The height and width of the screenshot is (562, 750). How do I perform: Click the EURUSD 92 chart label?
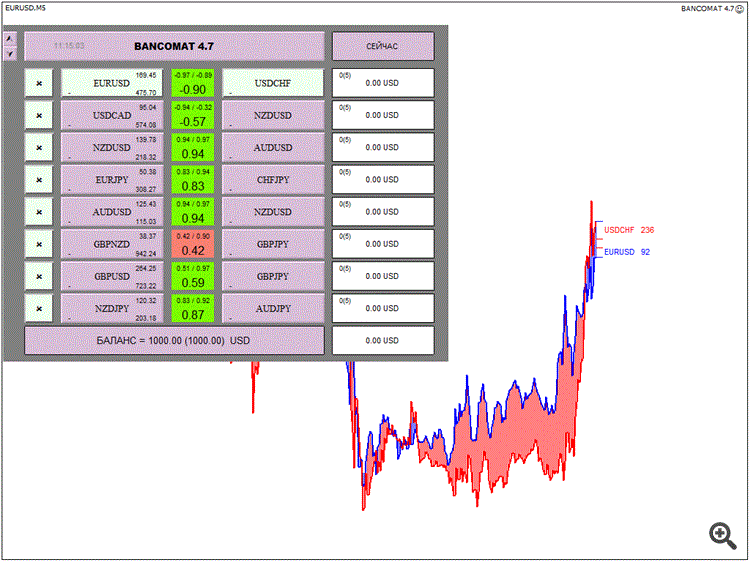[x=627, y=252]
